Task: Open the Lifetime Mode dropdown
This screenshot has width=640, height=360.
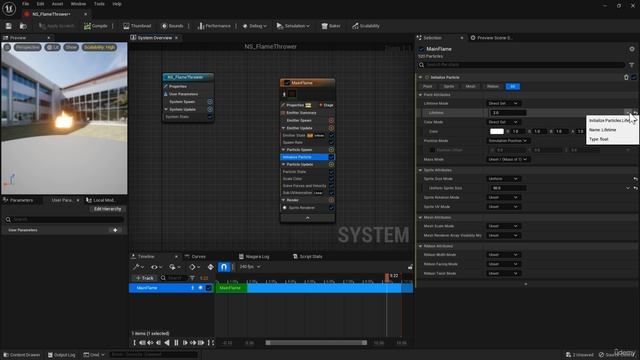Action: [503, 104]
